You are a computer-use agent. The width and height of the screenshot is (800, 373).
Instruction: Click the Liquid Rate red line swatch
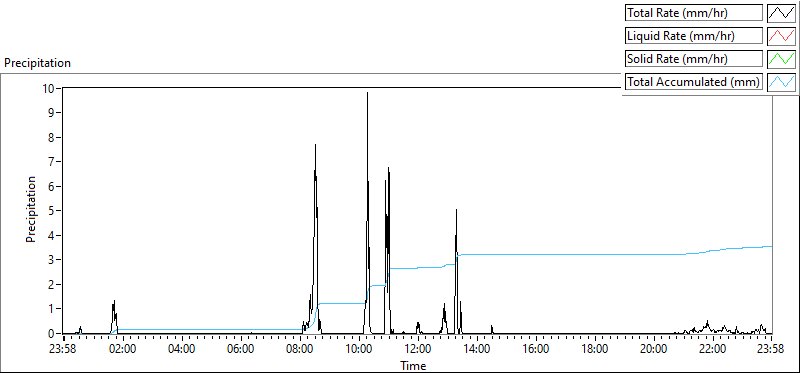pos(782,36)
